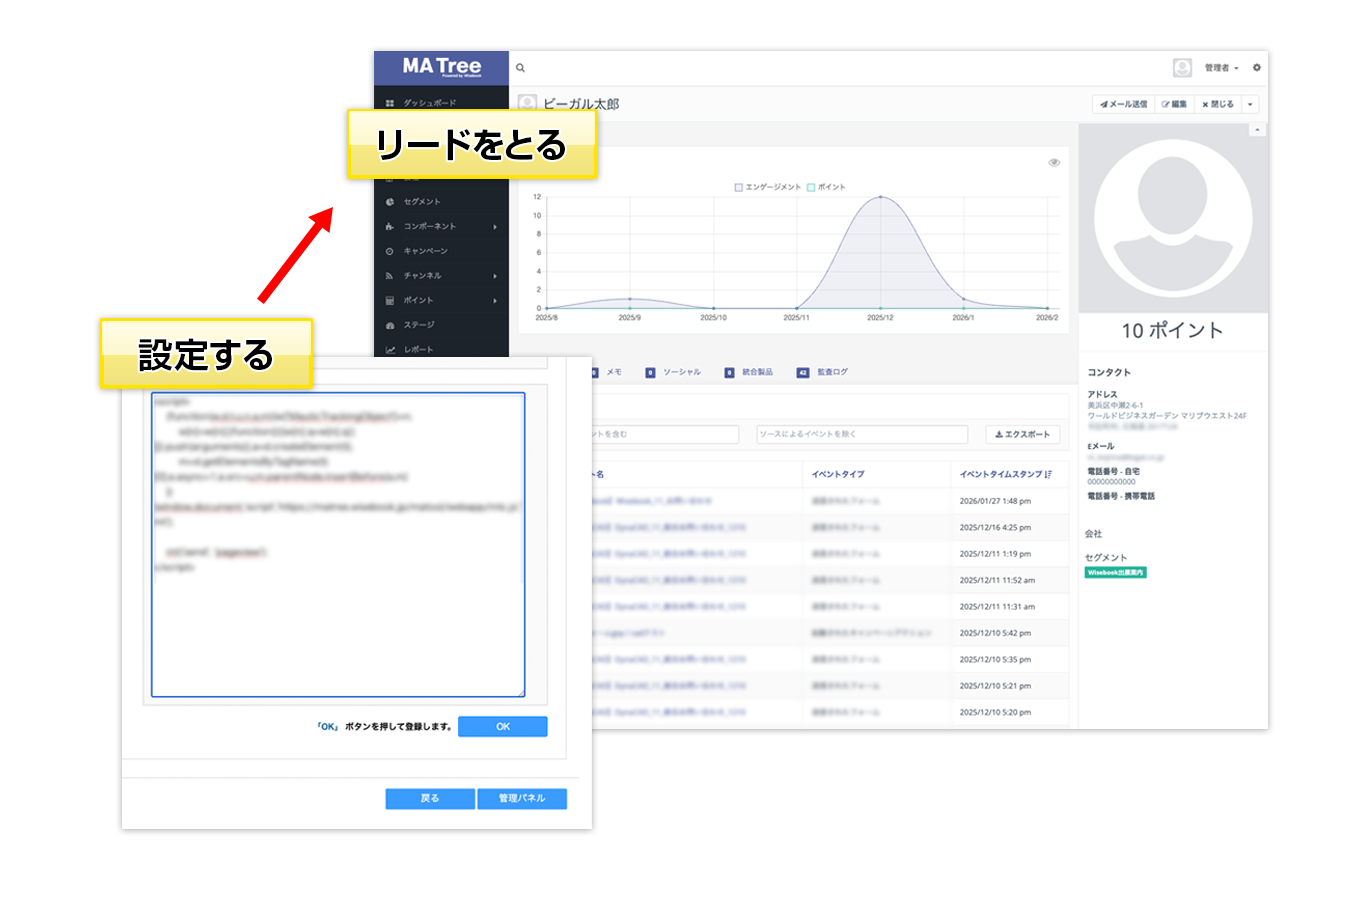Click the OK button in the settings dialog
This screenshot has width=1368, height=910.
(503, 726)
